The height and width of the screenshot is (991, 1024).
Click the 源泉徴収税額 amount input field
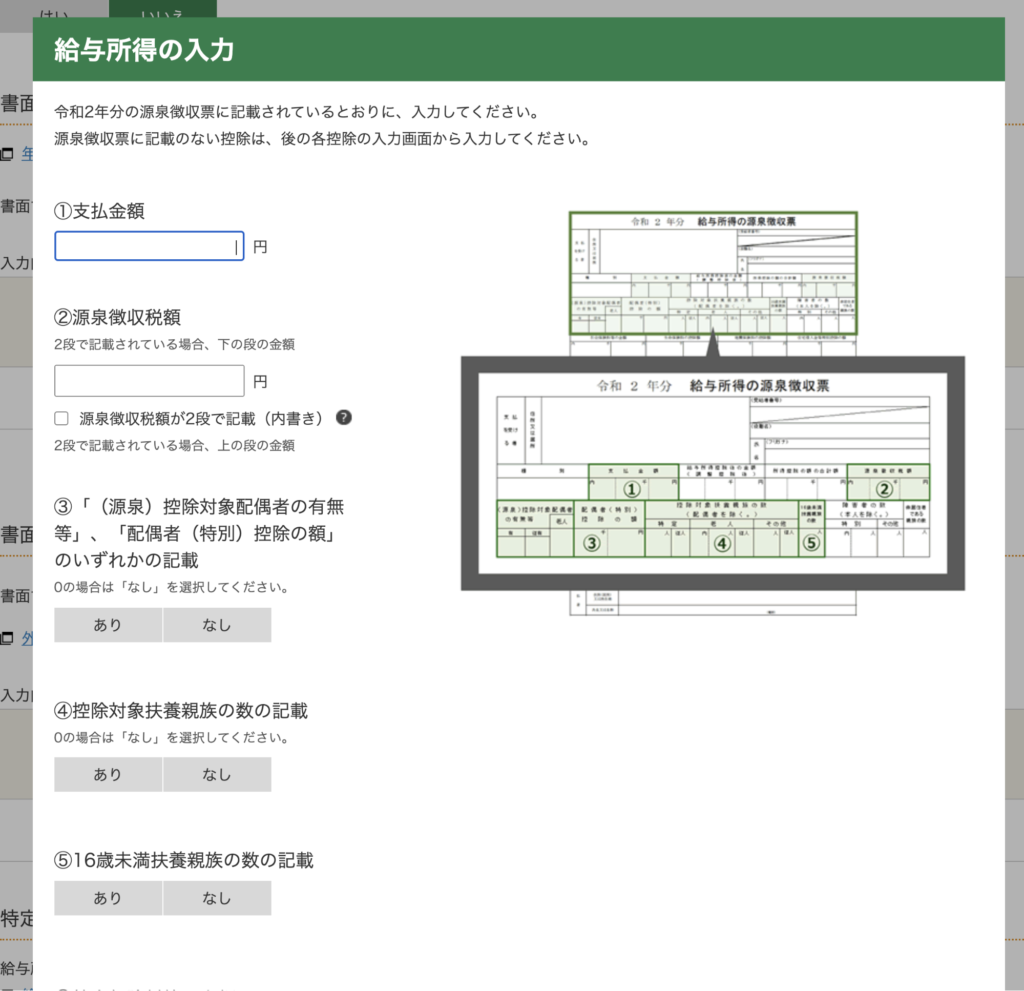[149, 381]
